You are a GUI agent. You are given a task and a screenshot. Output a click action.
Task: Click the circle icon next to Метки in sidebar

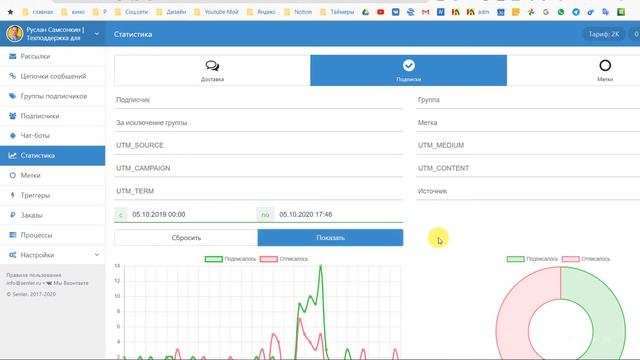13,175
